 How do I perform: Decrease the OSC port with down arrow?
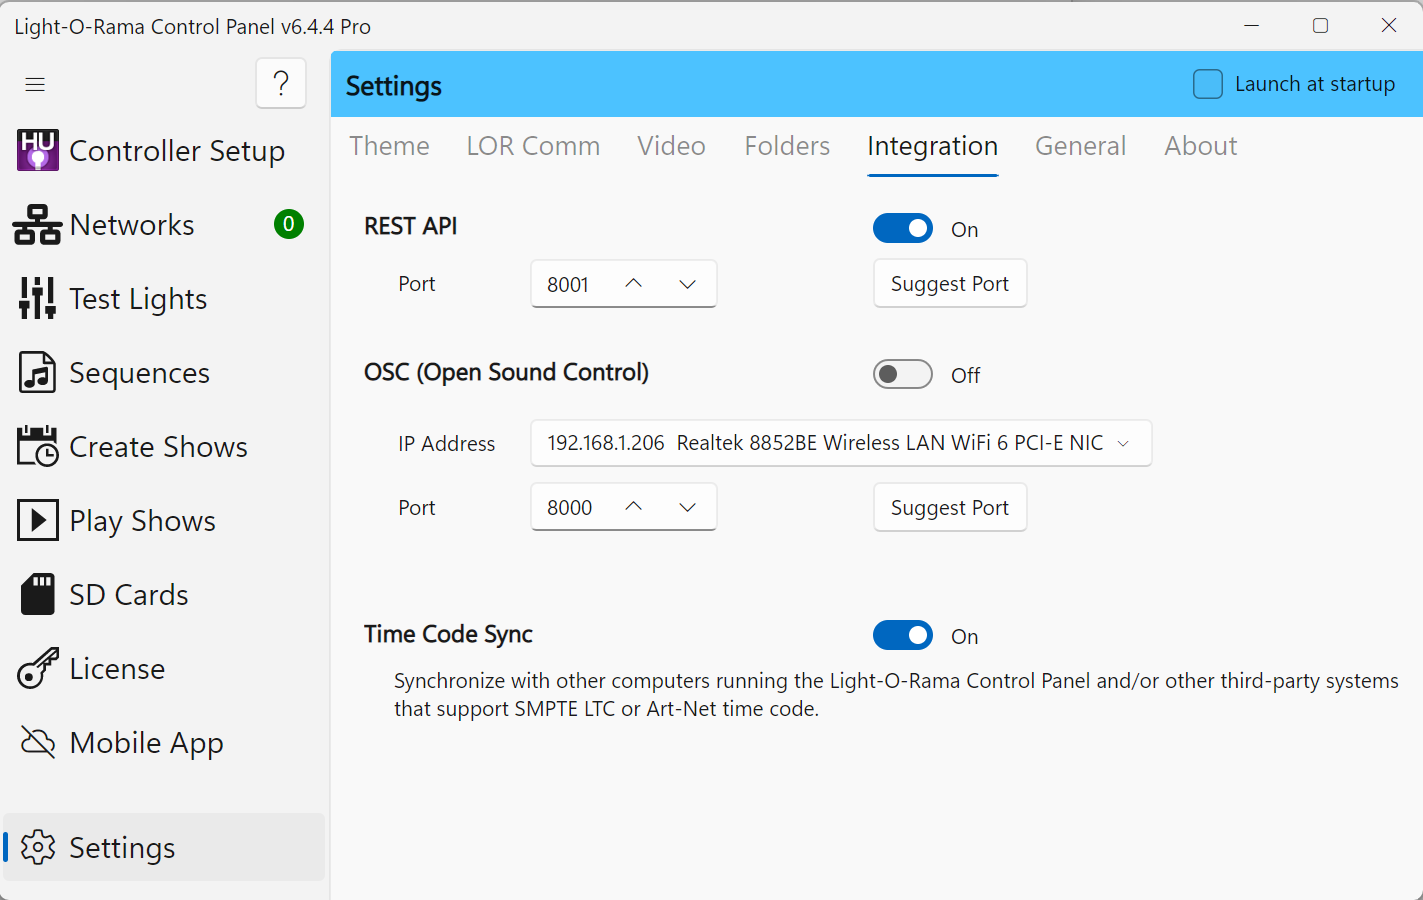tap(687, 508)
